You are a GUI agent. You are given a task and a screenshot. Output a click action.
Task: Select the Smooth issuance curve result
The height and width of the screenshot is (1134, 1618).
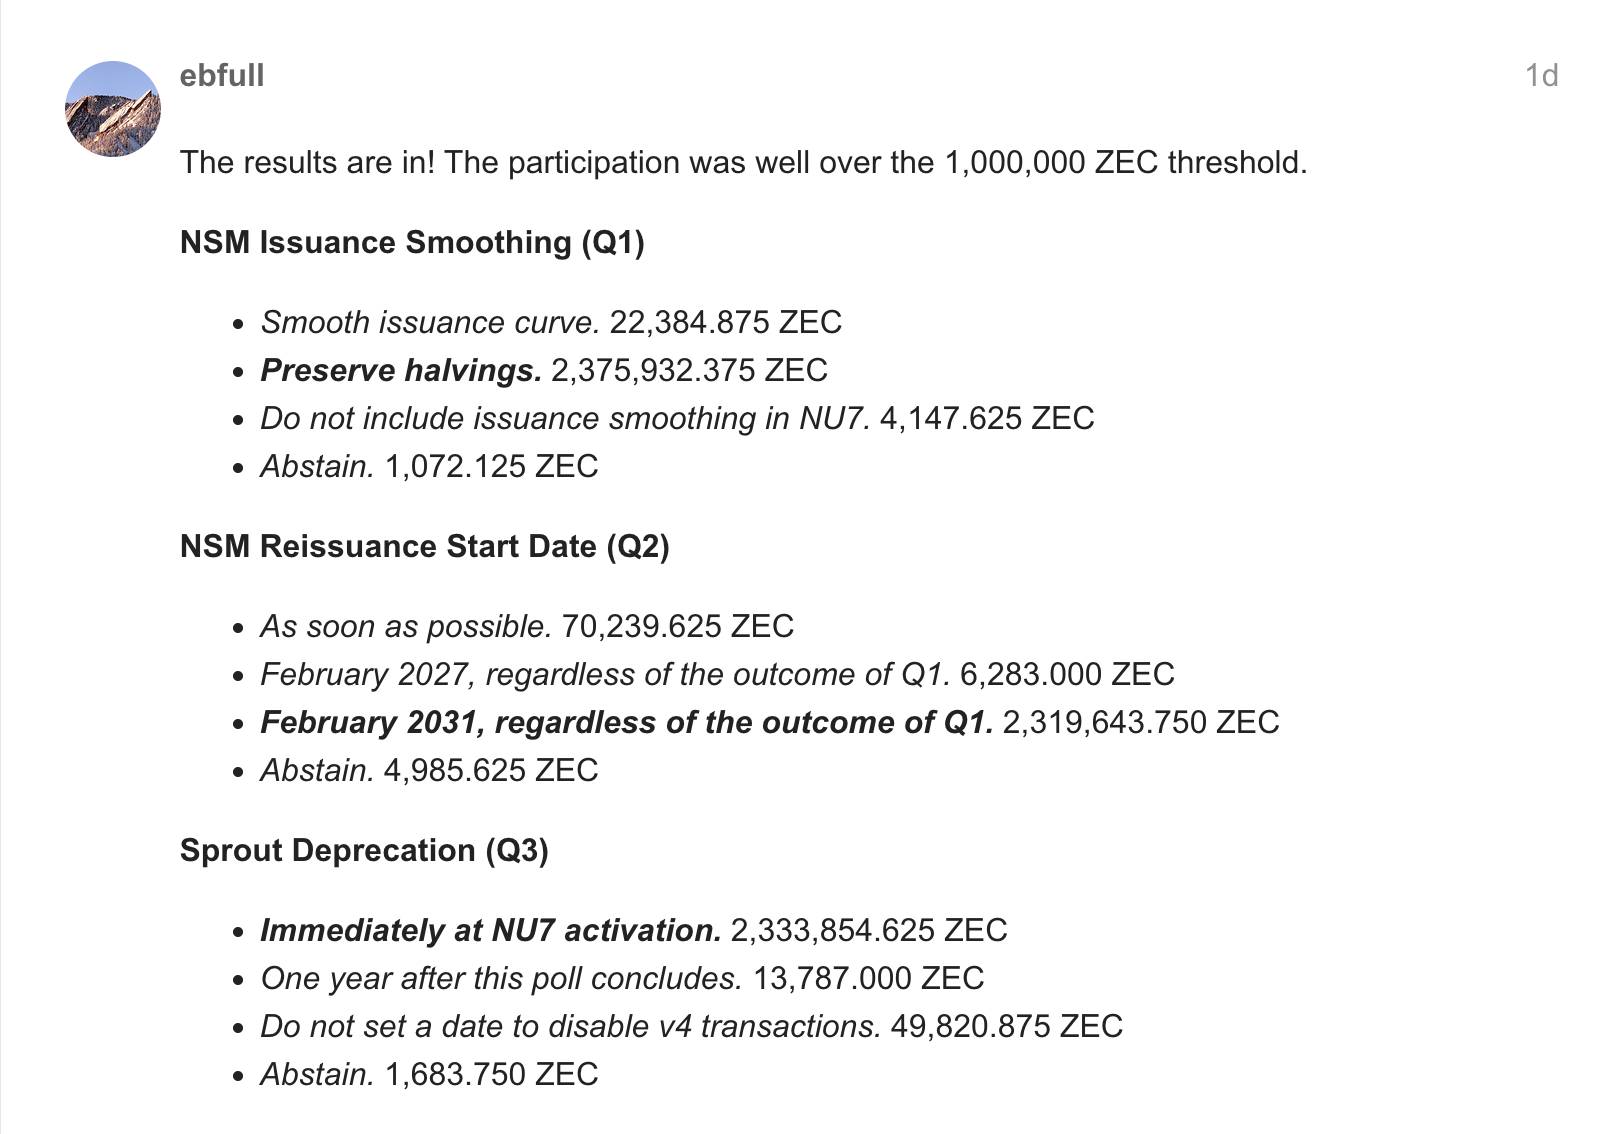click(x=551, y=323)
